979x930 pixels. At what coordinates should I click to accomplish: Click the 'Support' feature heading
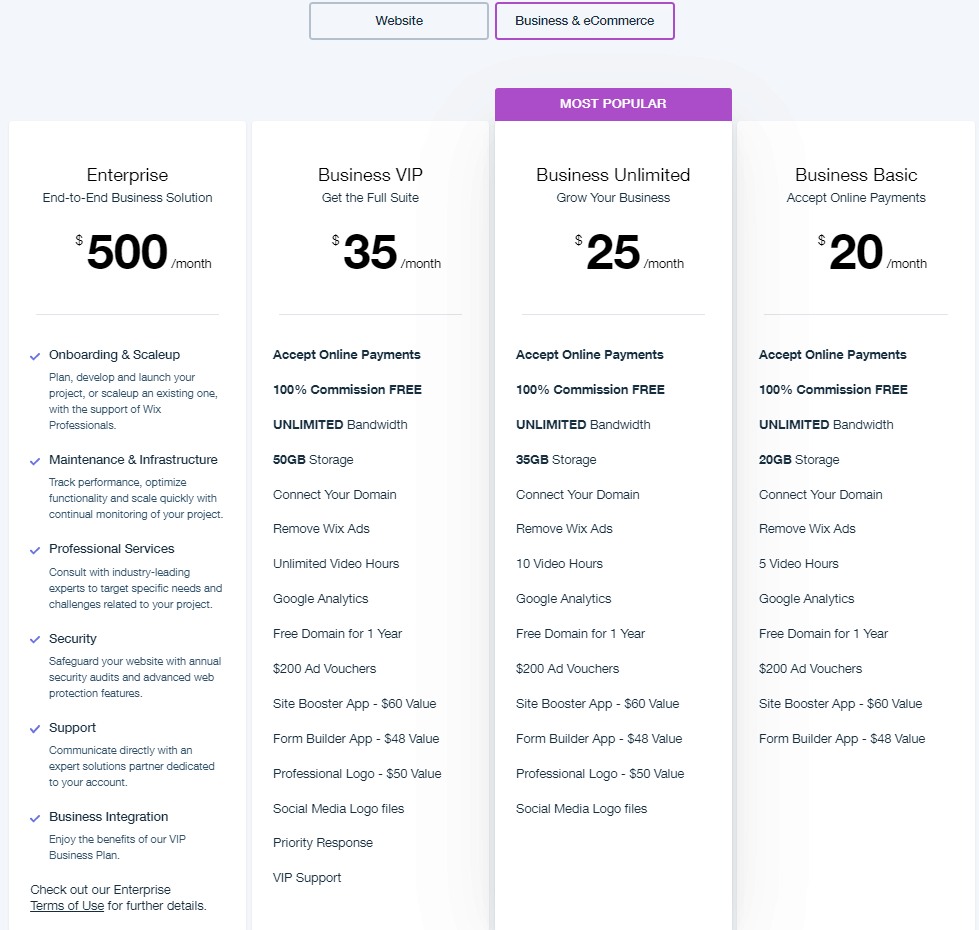pos(72,728)
